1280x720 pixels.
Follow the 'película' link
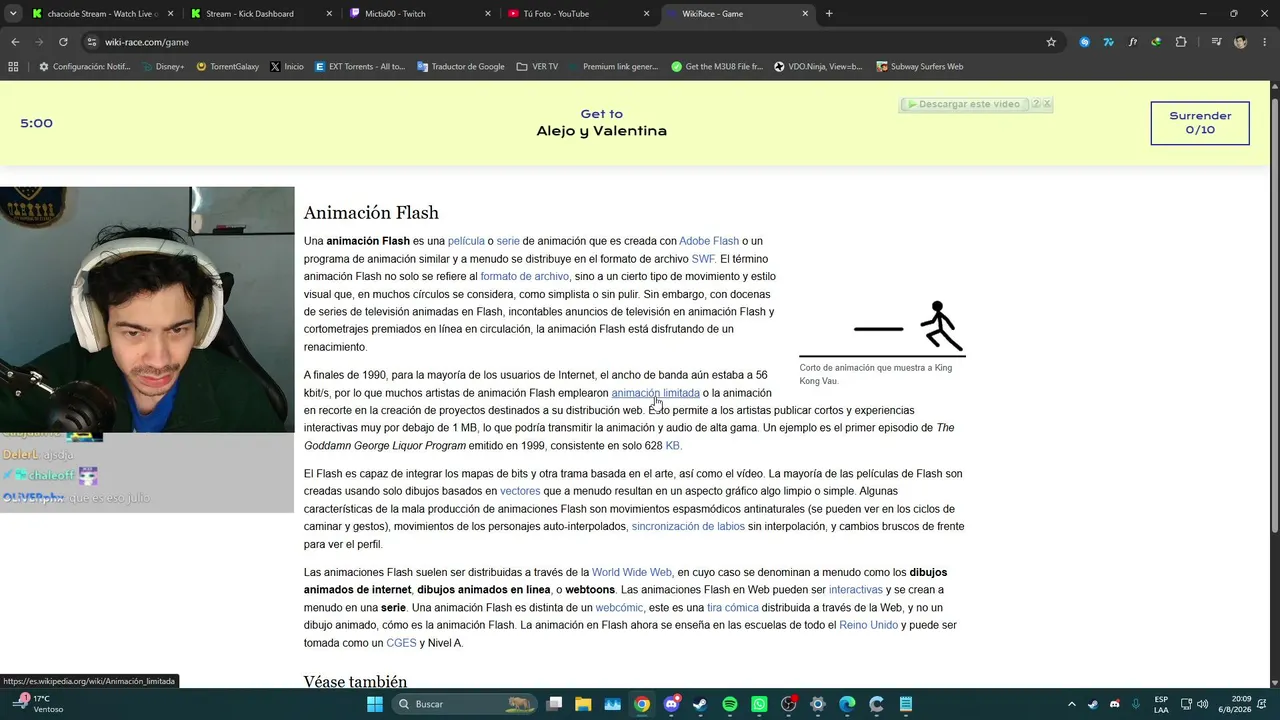[466, 241]
